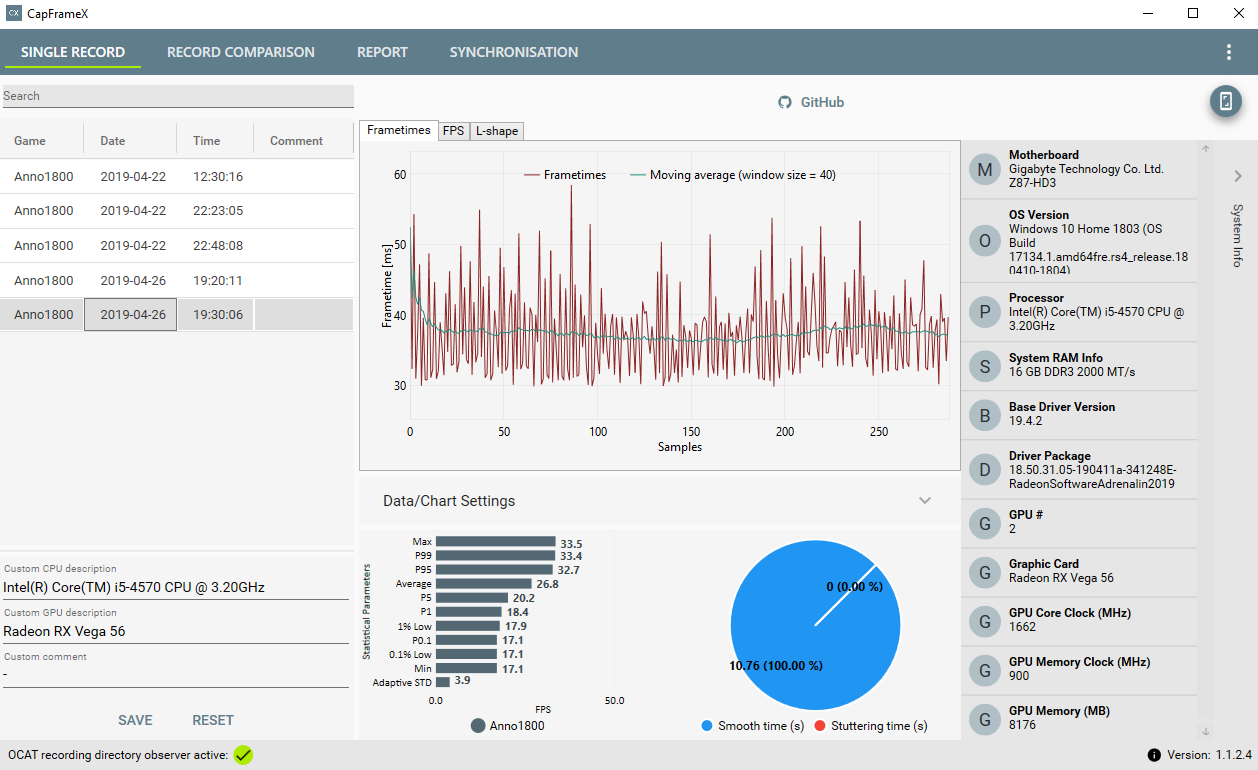Click the GitHub octocat icon
The width and height of the screenshot is (1258, 770).
tap(785, 102)
